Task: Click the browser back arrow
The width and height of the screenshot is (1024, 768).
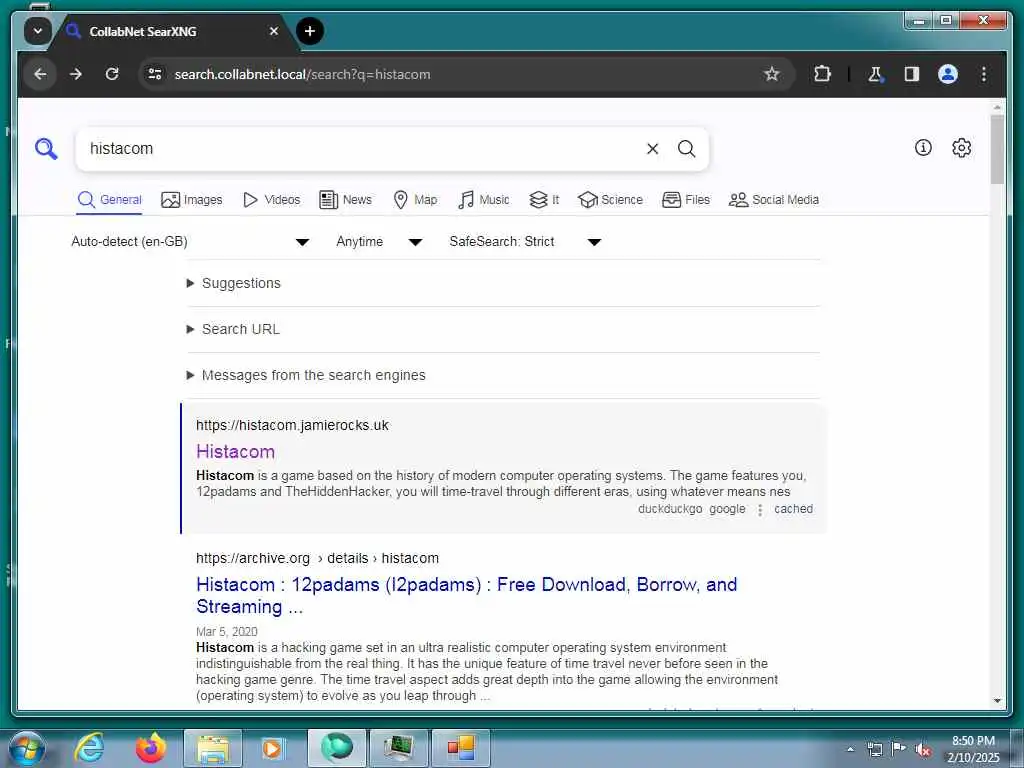Action: pyautogui.click(x=40, y=74)
